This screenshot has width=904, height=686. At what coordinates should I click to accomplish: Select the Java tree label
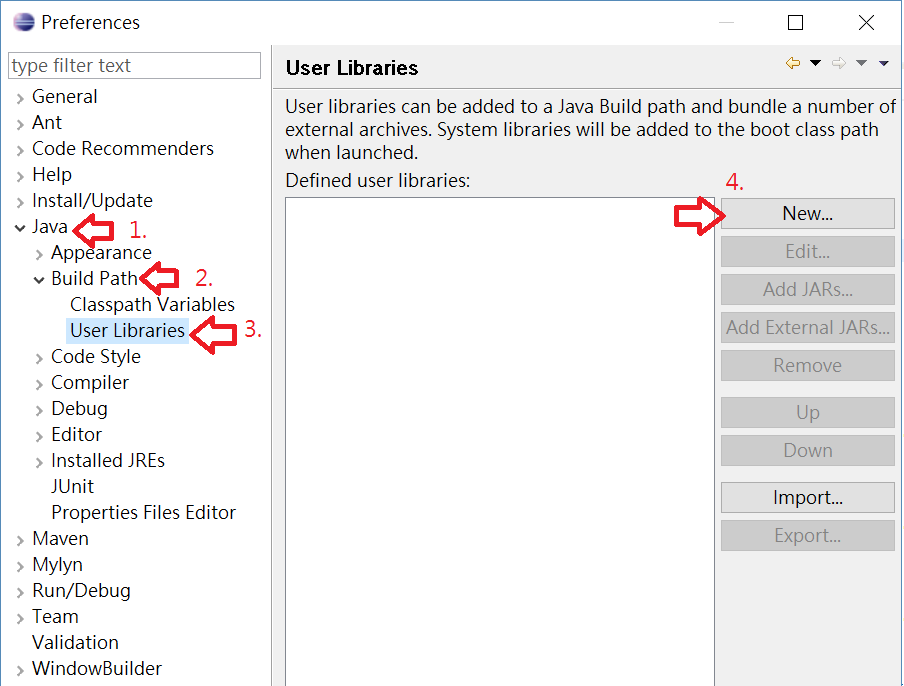pyautogui.click(x=50, y=227)
